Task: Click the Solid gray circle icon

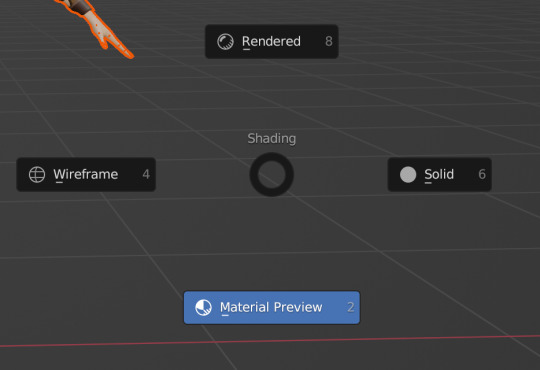Action: (408, 174)
